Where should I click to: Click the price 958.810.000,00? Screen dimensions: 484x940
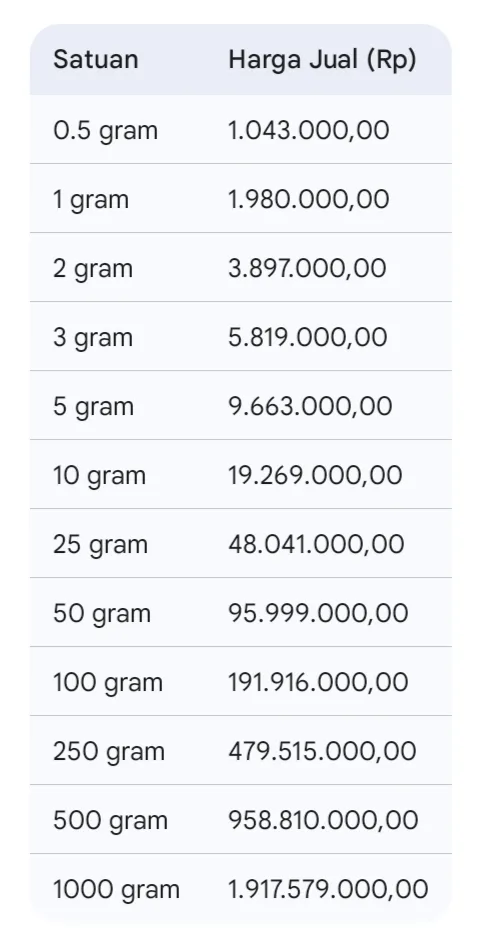tap(323, 820)
